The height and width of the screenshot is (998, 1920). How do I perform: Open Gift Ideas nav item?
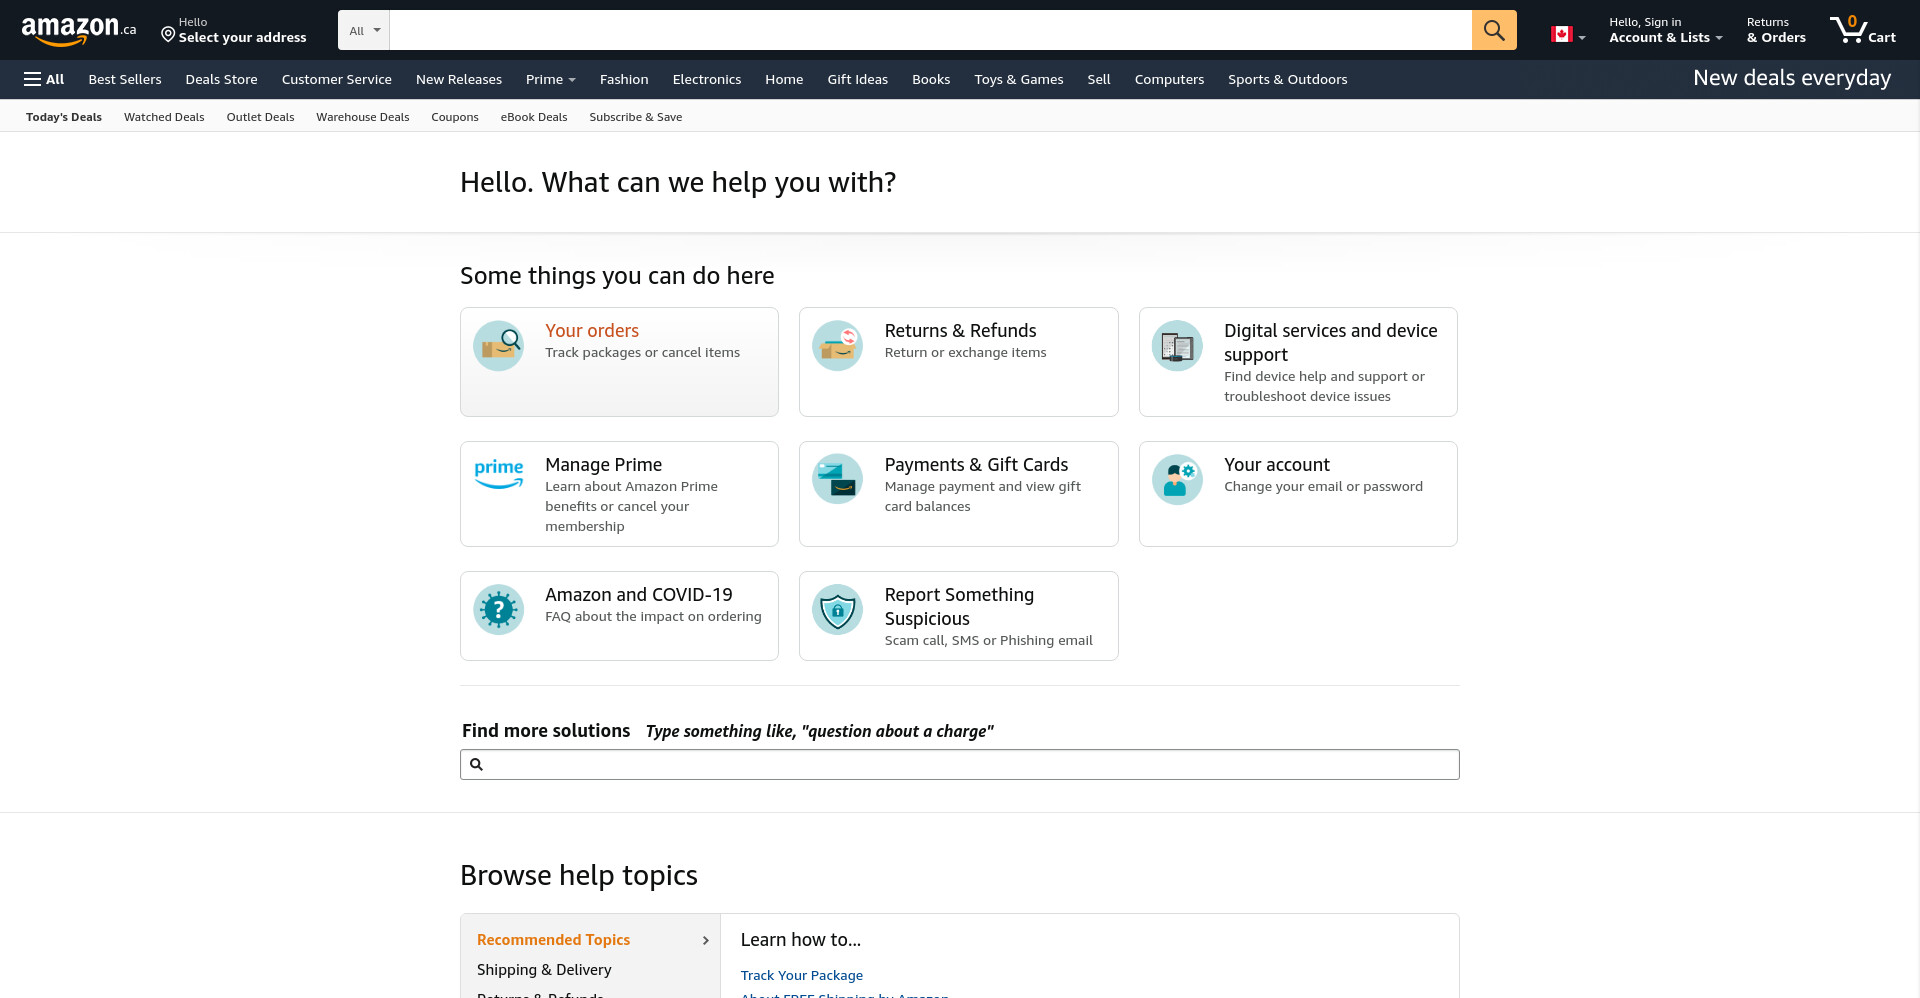857,79
